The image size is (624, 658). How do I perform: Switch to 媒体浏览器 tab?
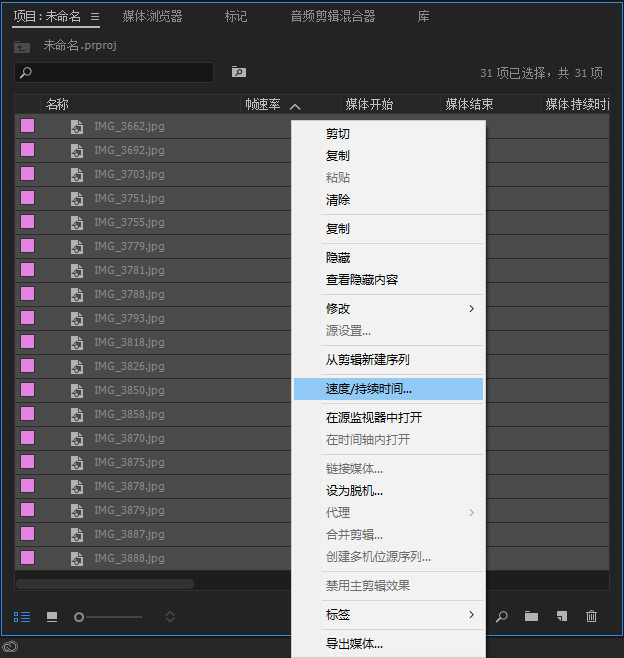(152, 17)
